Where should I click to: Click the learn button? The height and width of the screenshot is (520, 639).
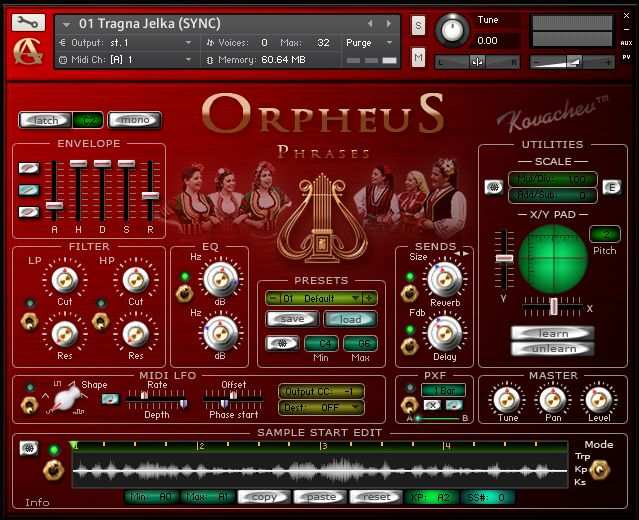pyautogui.click(x=553, y=333)
